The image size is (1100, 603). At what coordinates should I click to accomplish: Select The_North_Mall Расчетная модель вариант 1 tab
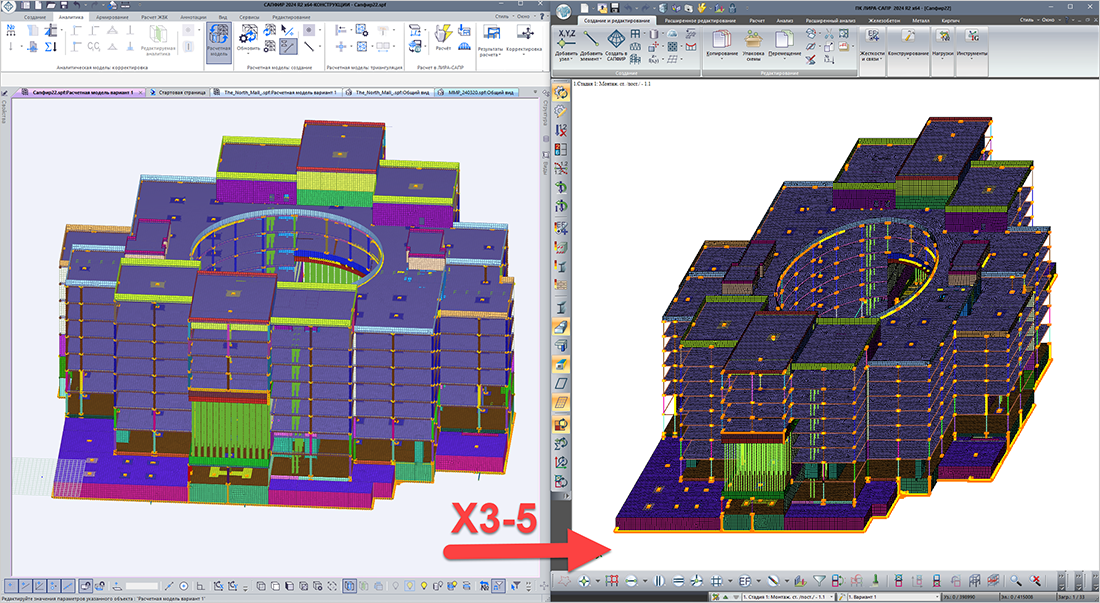click(x=275, y=92)
